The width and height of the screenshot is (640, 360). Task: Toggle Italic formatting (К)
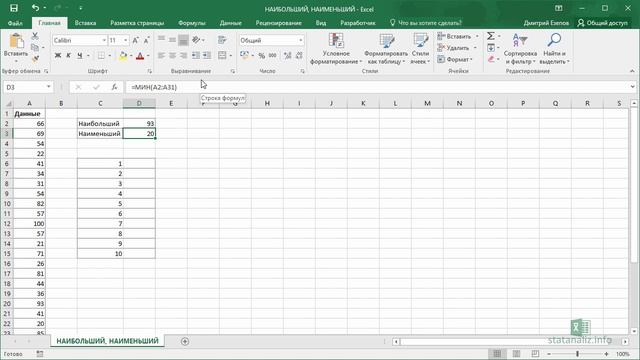click(x=69, y=56)
